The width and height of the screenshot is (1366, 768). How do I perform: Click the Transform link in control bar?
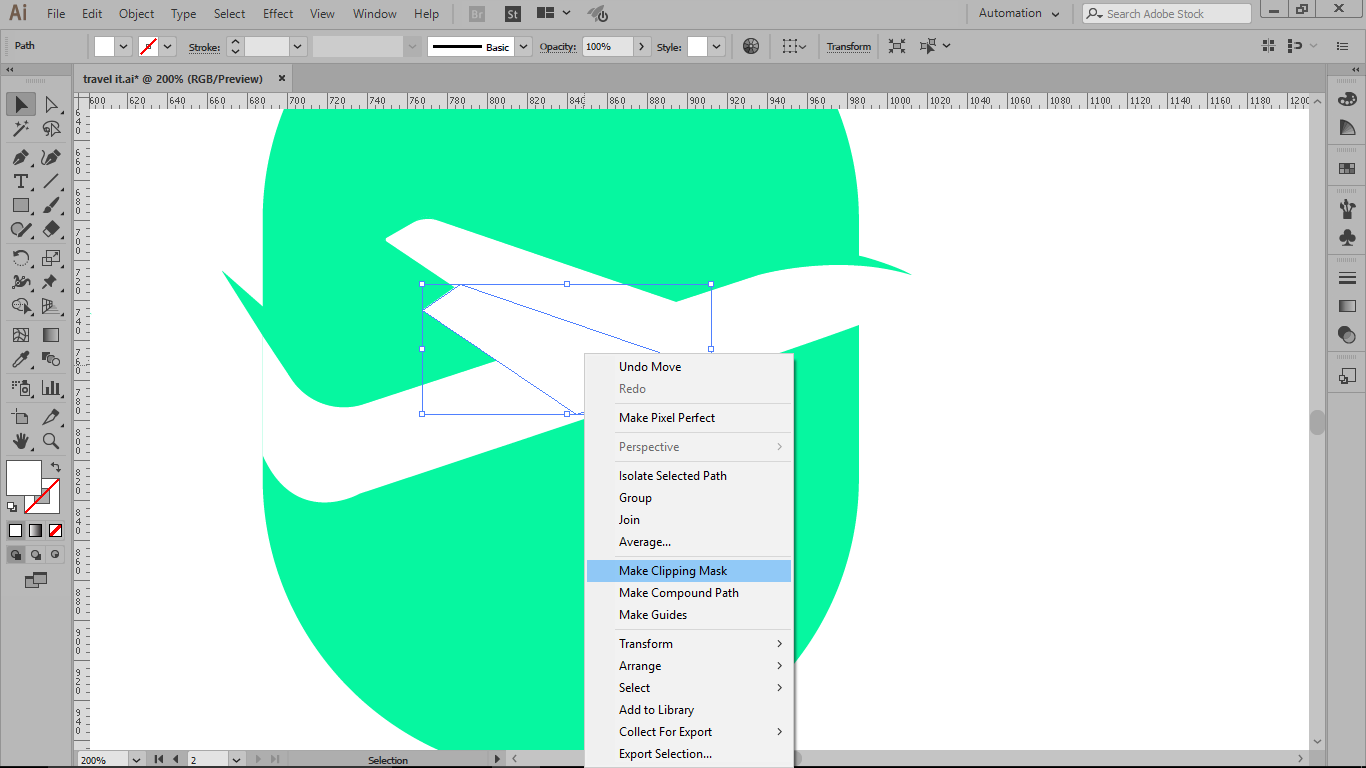[848, 46]
